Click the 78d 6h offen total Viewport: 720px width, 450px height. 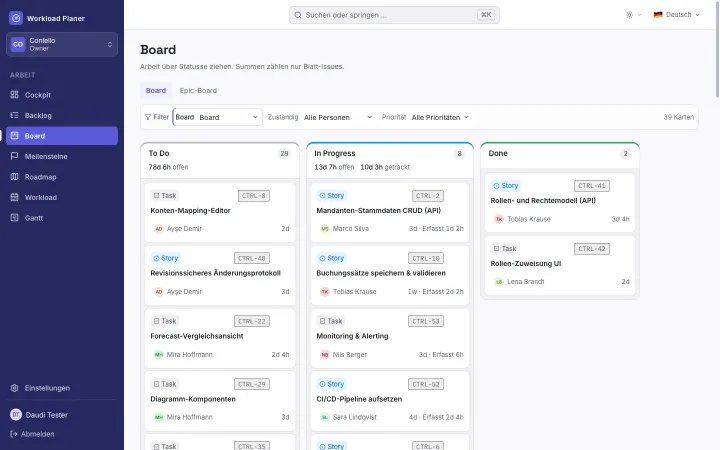168,167
